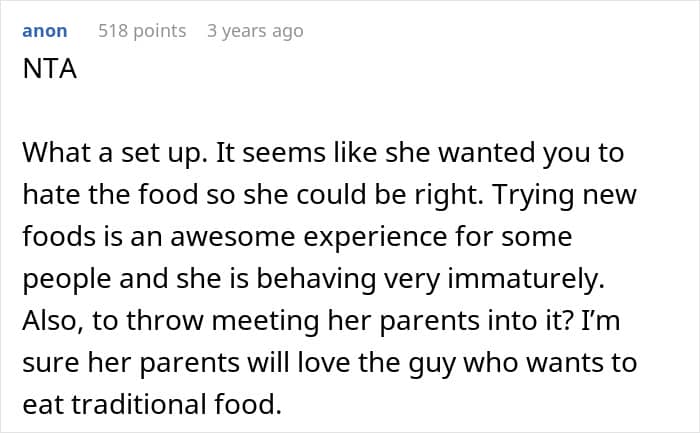
Task: Open the anon user profile link
Action: pyautogui.click(x=44, y=31)
